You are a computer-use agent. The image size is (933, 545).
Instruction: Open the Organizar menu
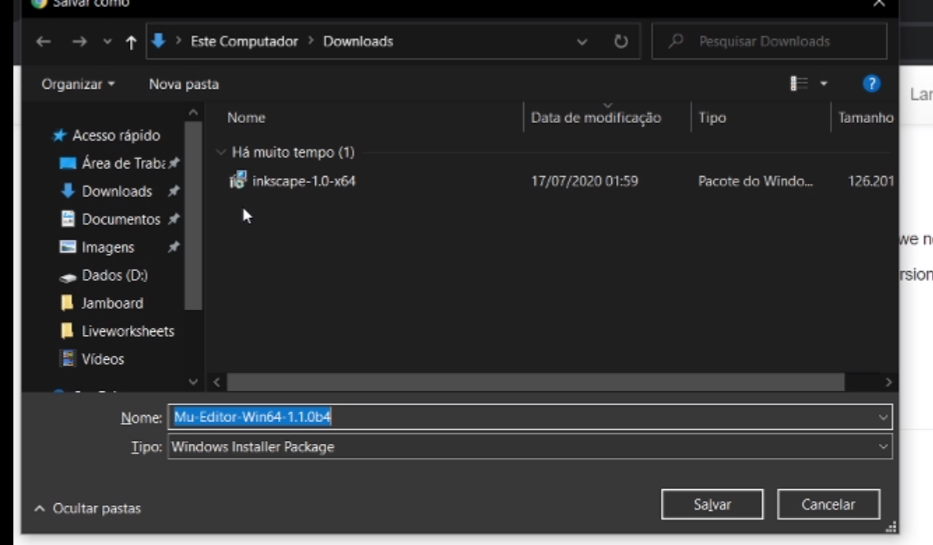(78, 84)
